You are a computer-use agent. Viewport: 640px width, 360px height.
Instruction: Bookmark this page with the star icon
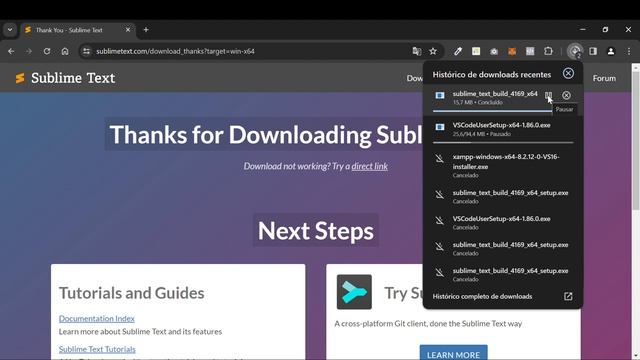[433, 51]
